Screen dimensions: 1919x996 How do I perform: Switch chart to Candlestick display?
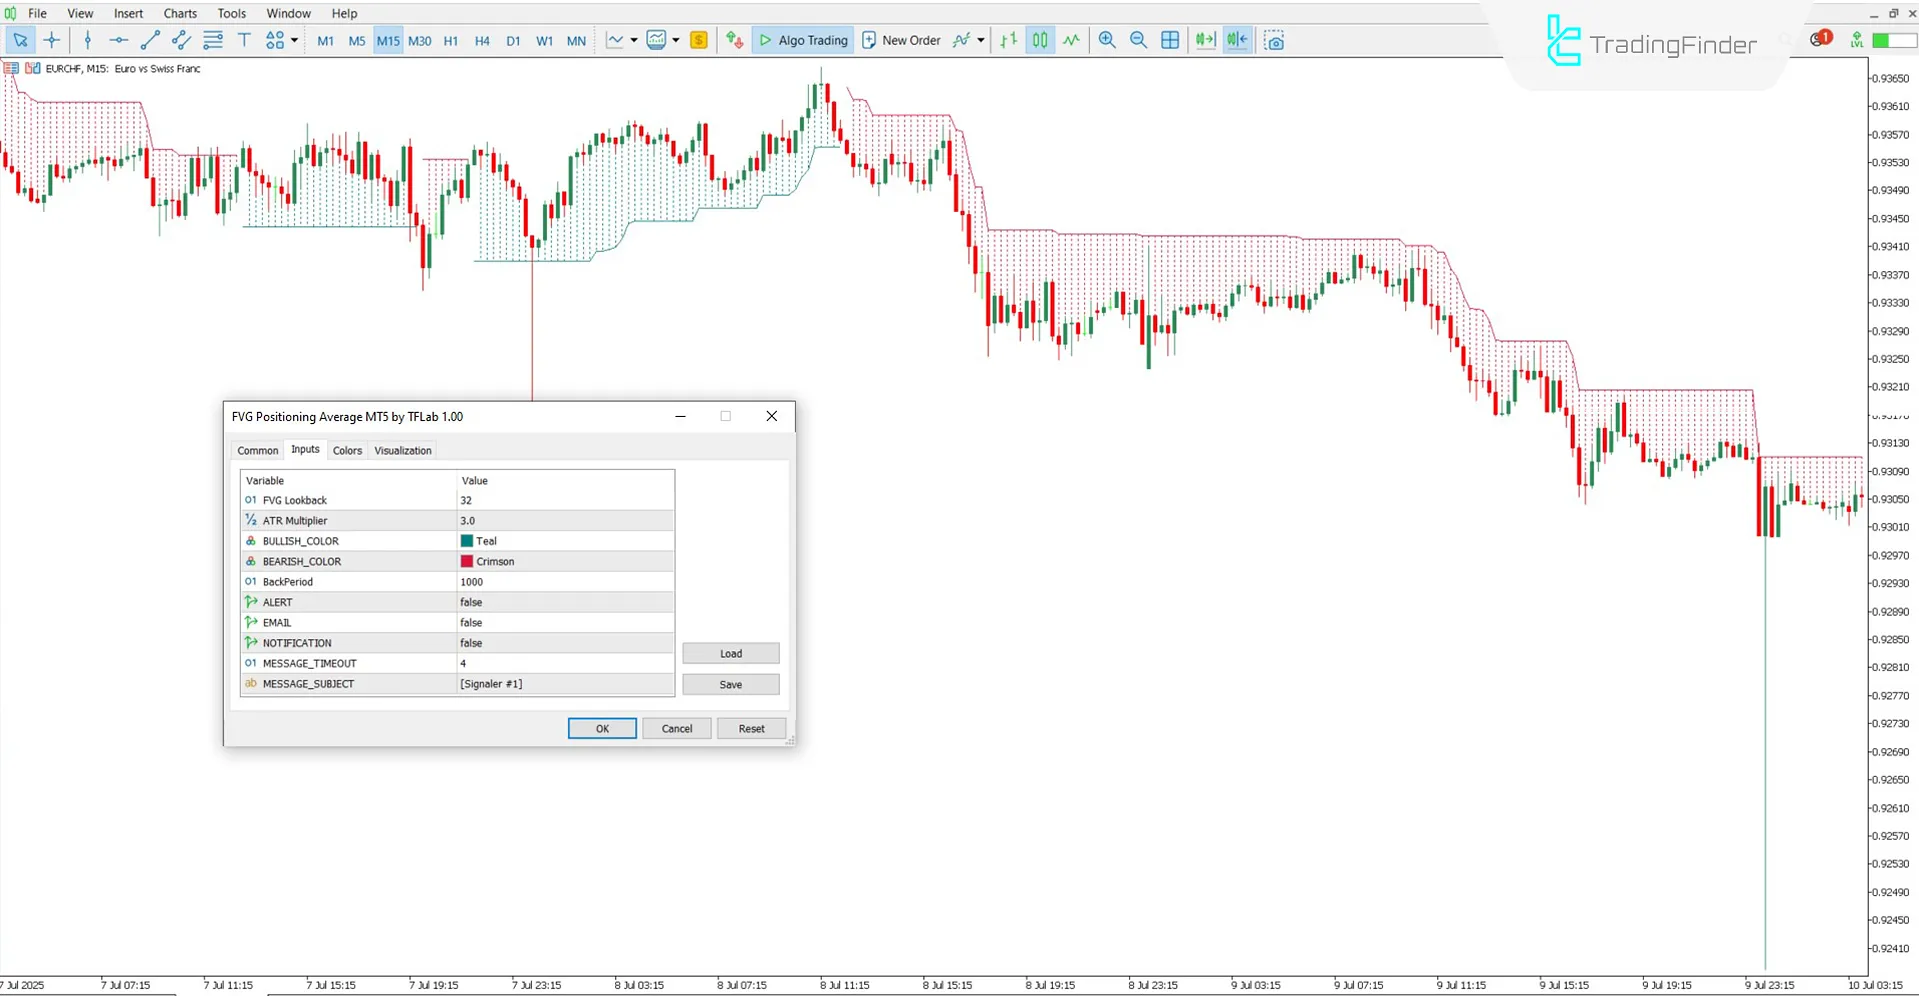[x=1040, y=40]
